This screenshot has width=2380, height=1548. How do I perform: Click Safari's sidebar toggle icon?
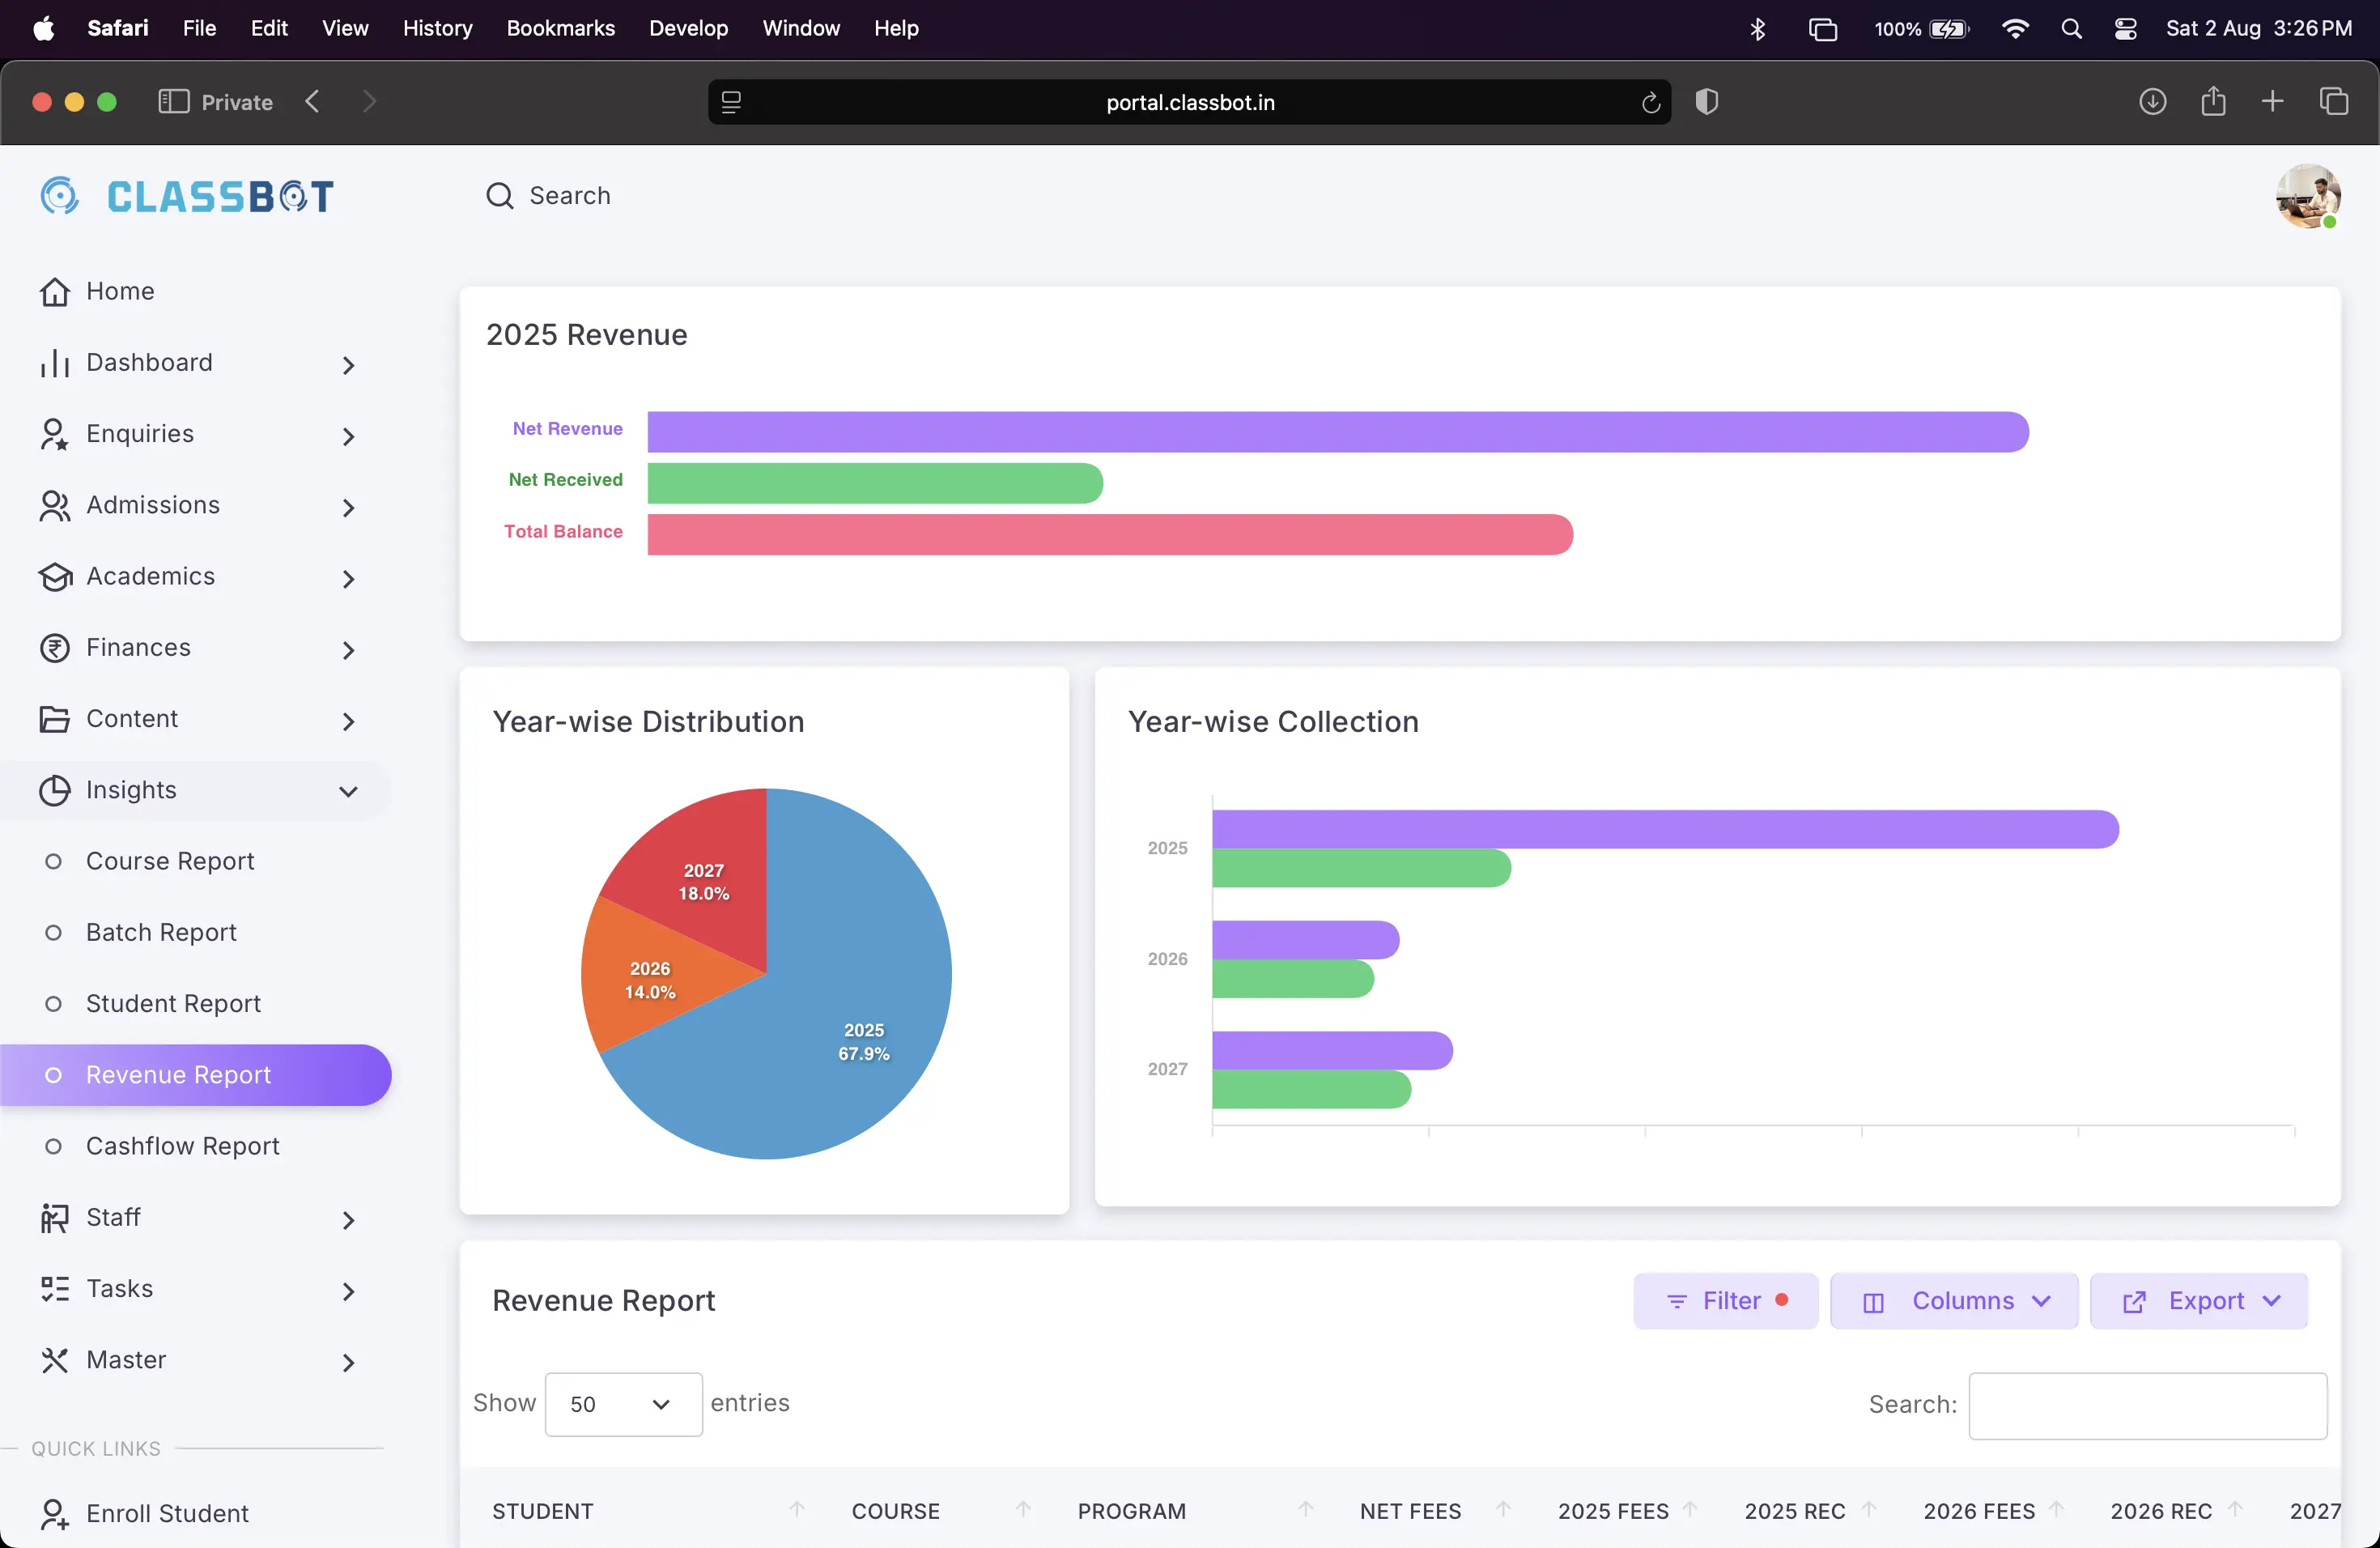pos(173,102)
